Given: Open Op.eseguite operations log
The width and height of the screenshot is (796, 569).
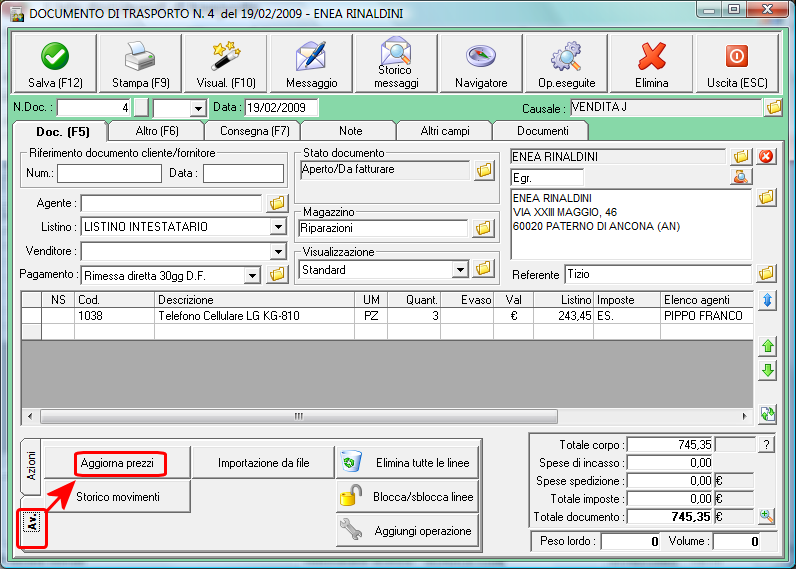Looking at the screenshot, I should [566, 63].
